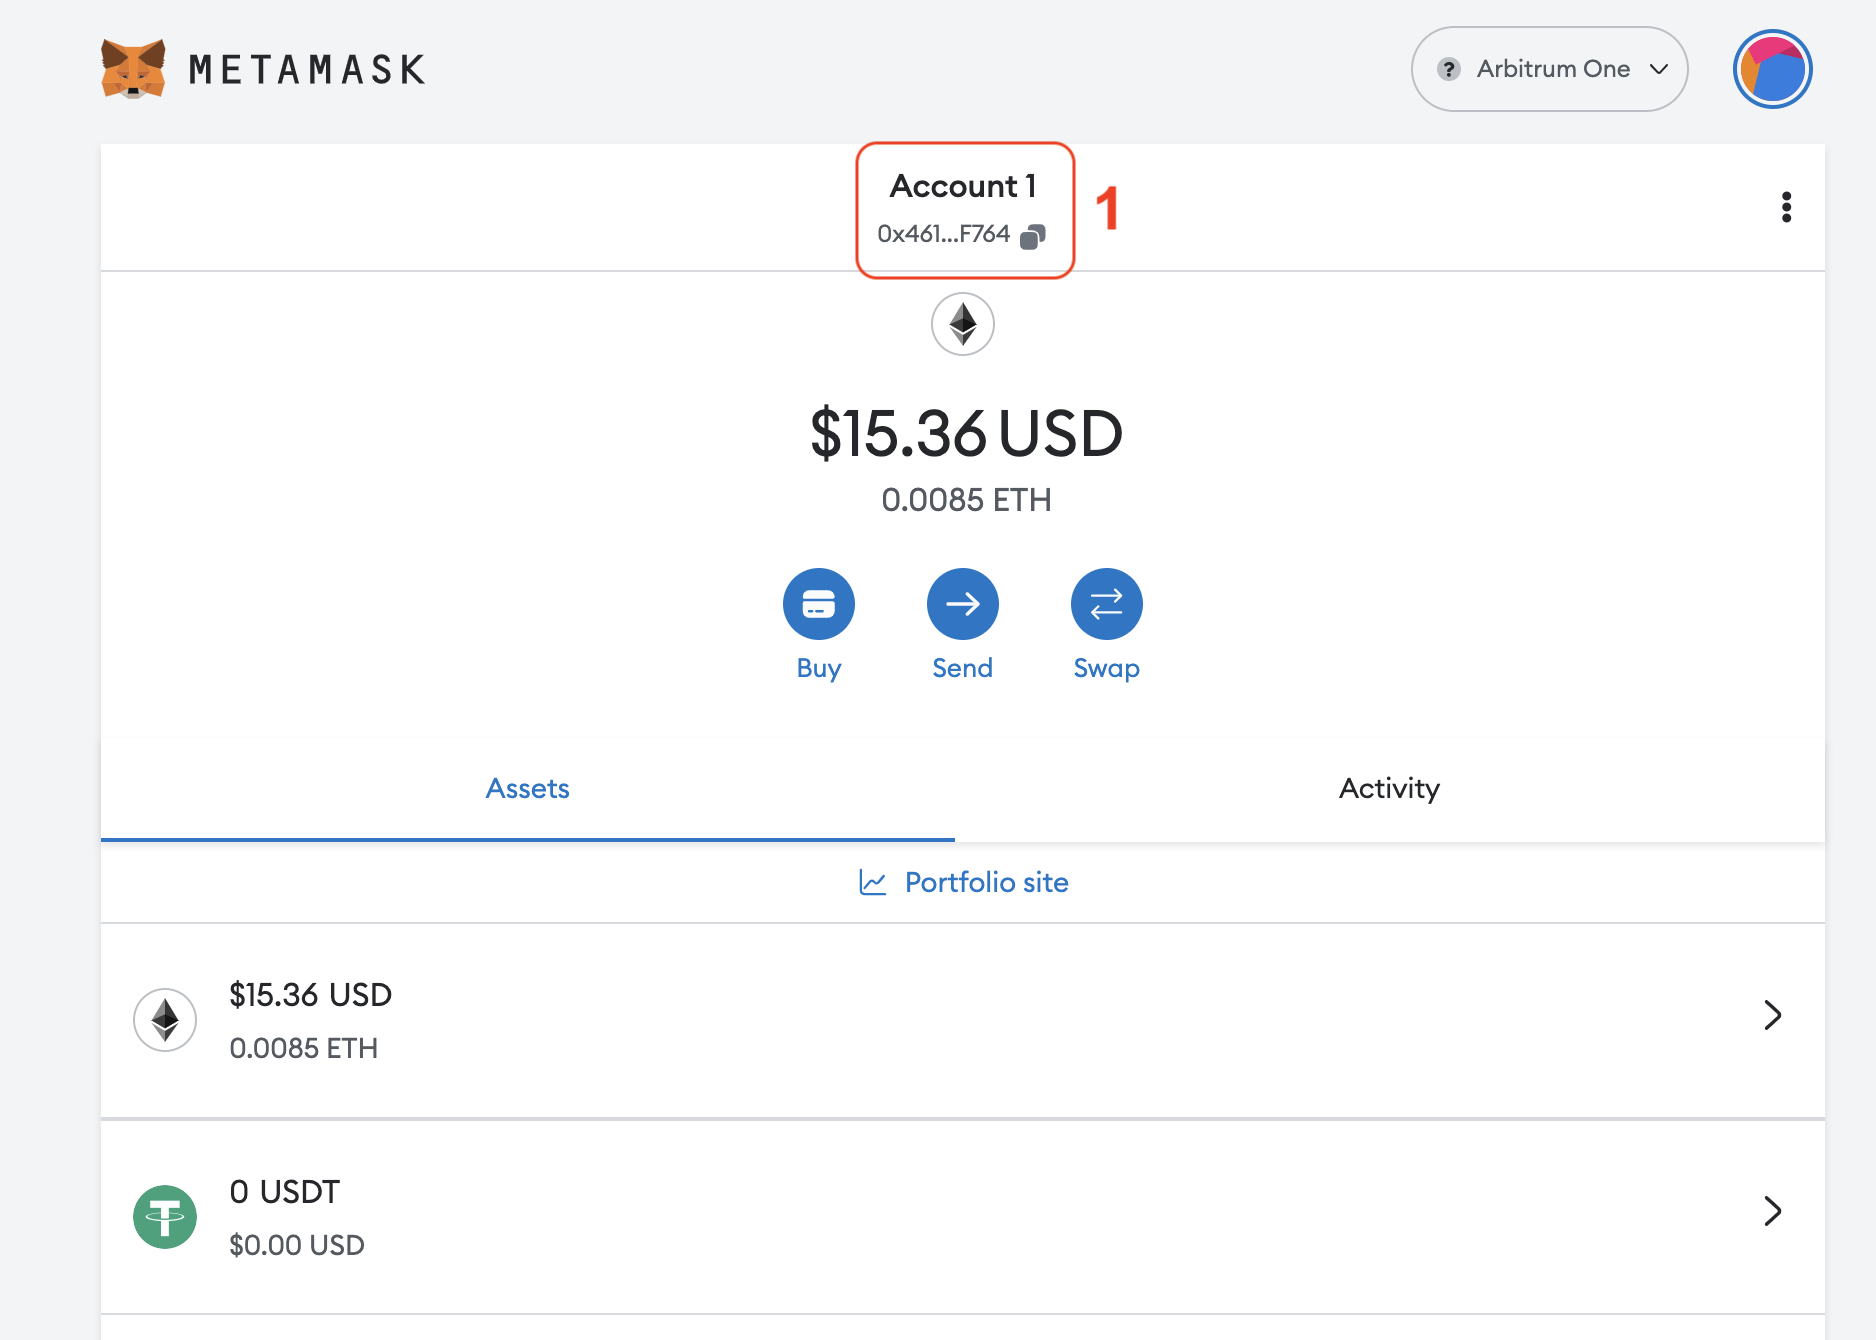
Task: Click the ETH icon in assets list
Action: 165,1020
